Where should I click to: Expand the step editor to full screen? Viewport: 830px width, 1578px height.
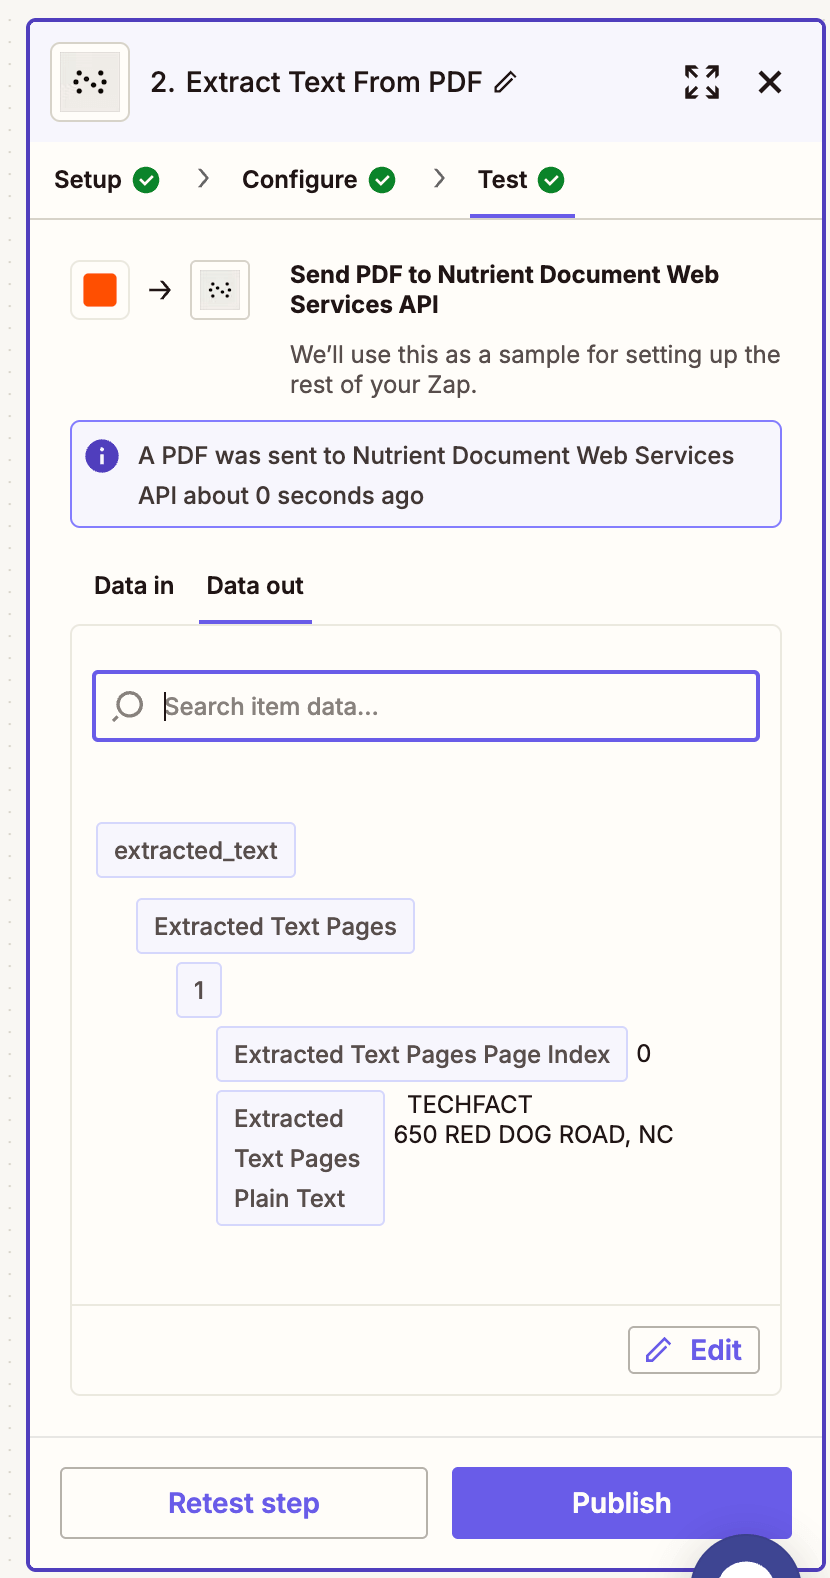click(x=701, y=83)
